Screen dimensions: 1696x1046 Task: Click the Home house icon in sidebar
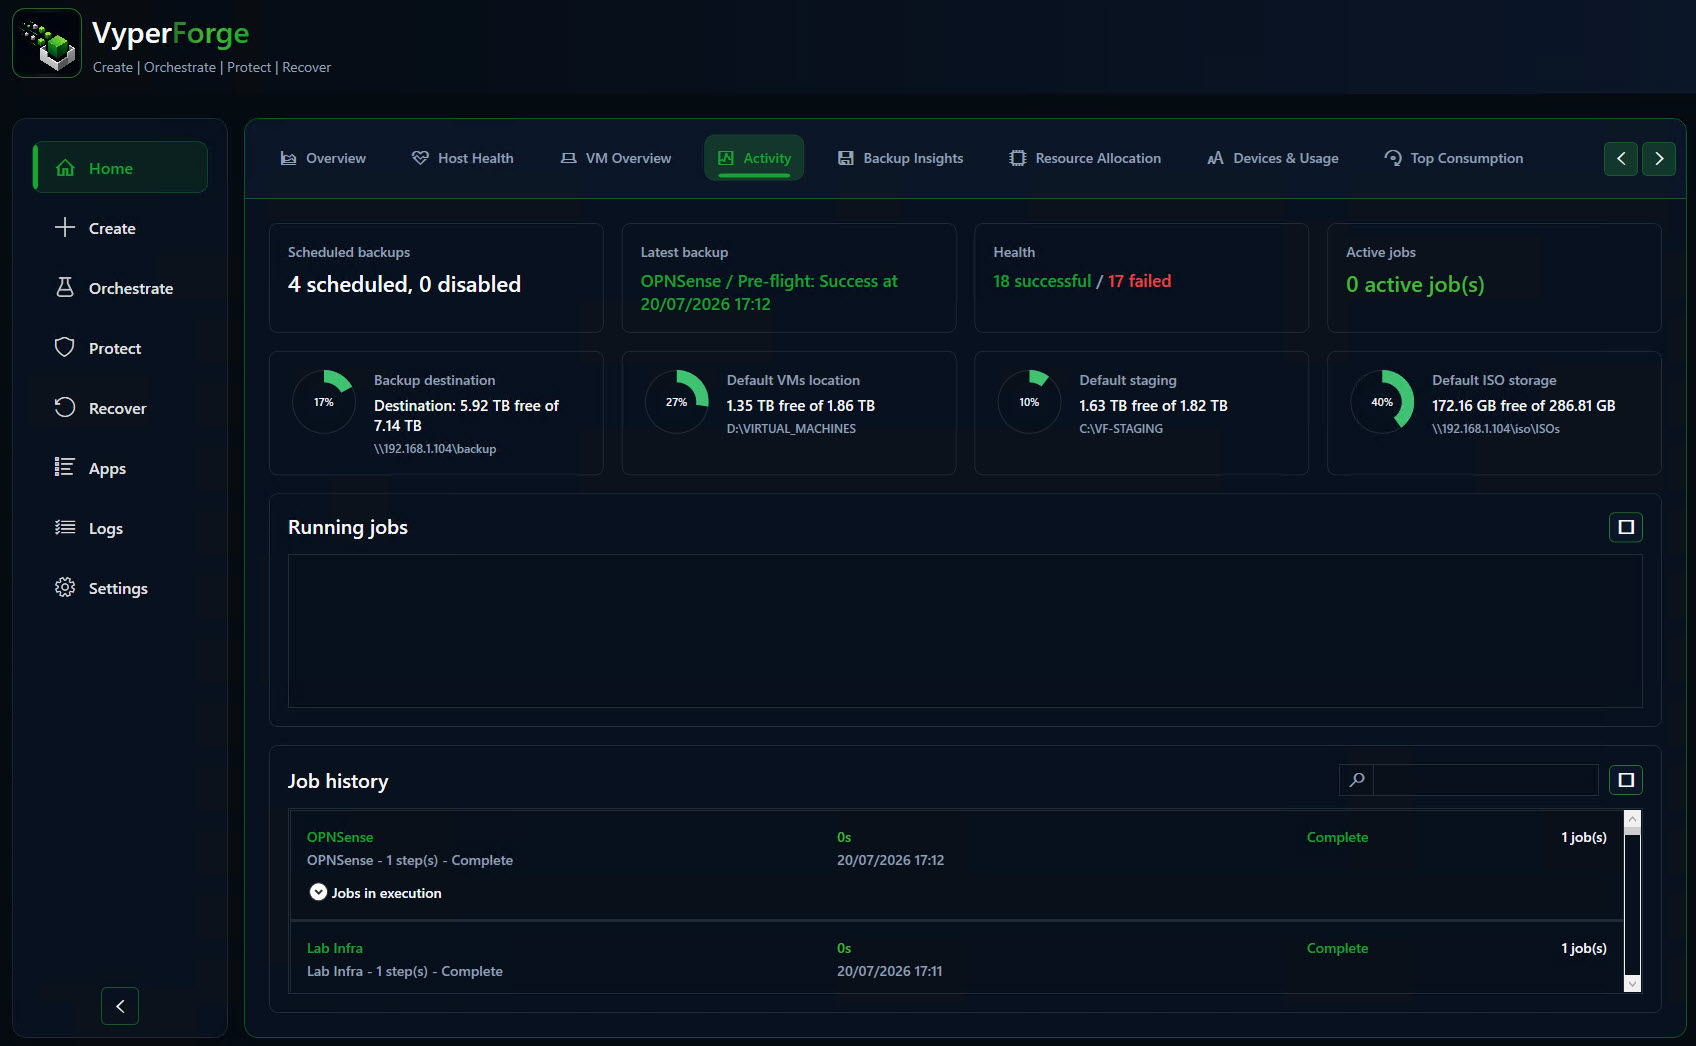(65, 168)
